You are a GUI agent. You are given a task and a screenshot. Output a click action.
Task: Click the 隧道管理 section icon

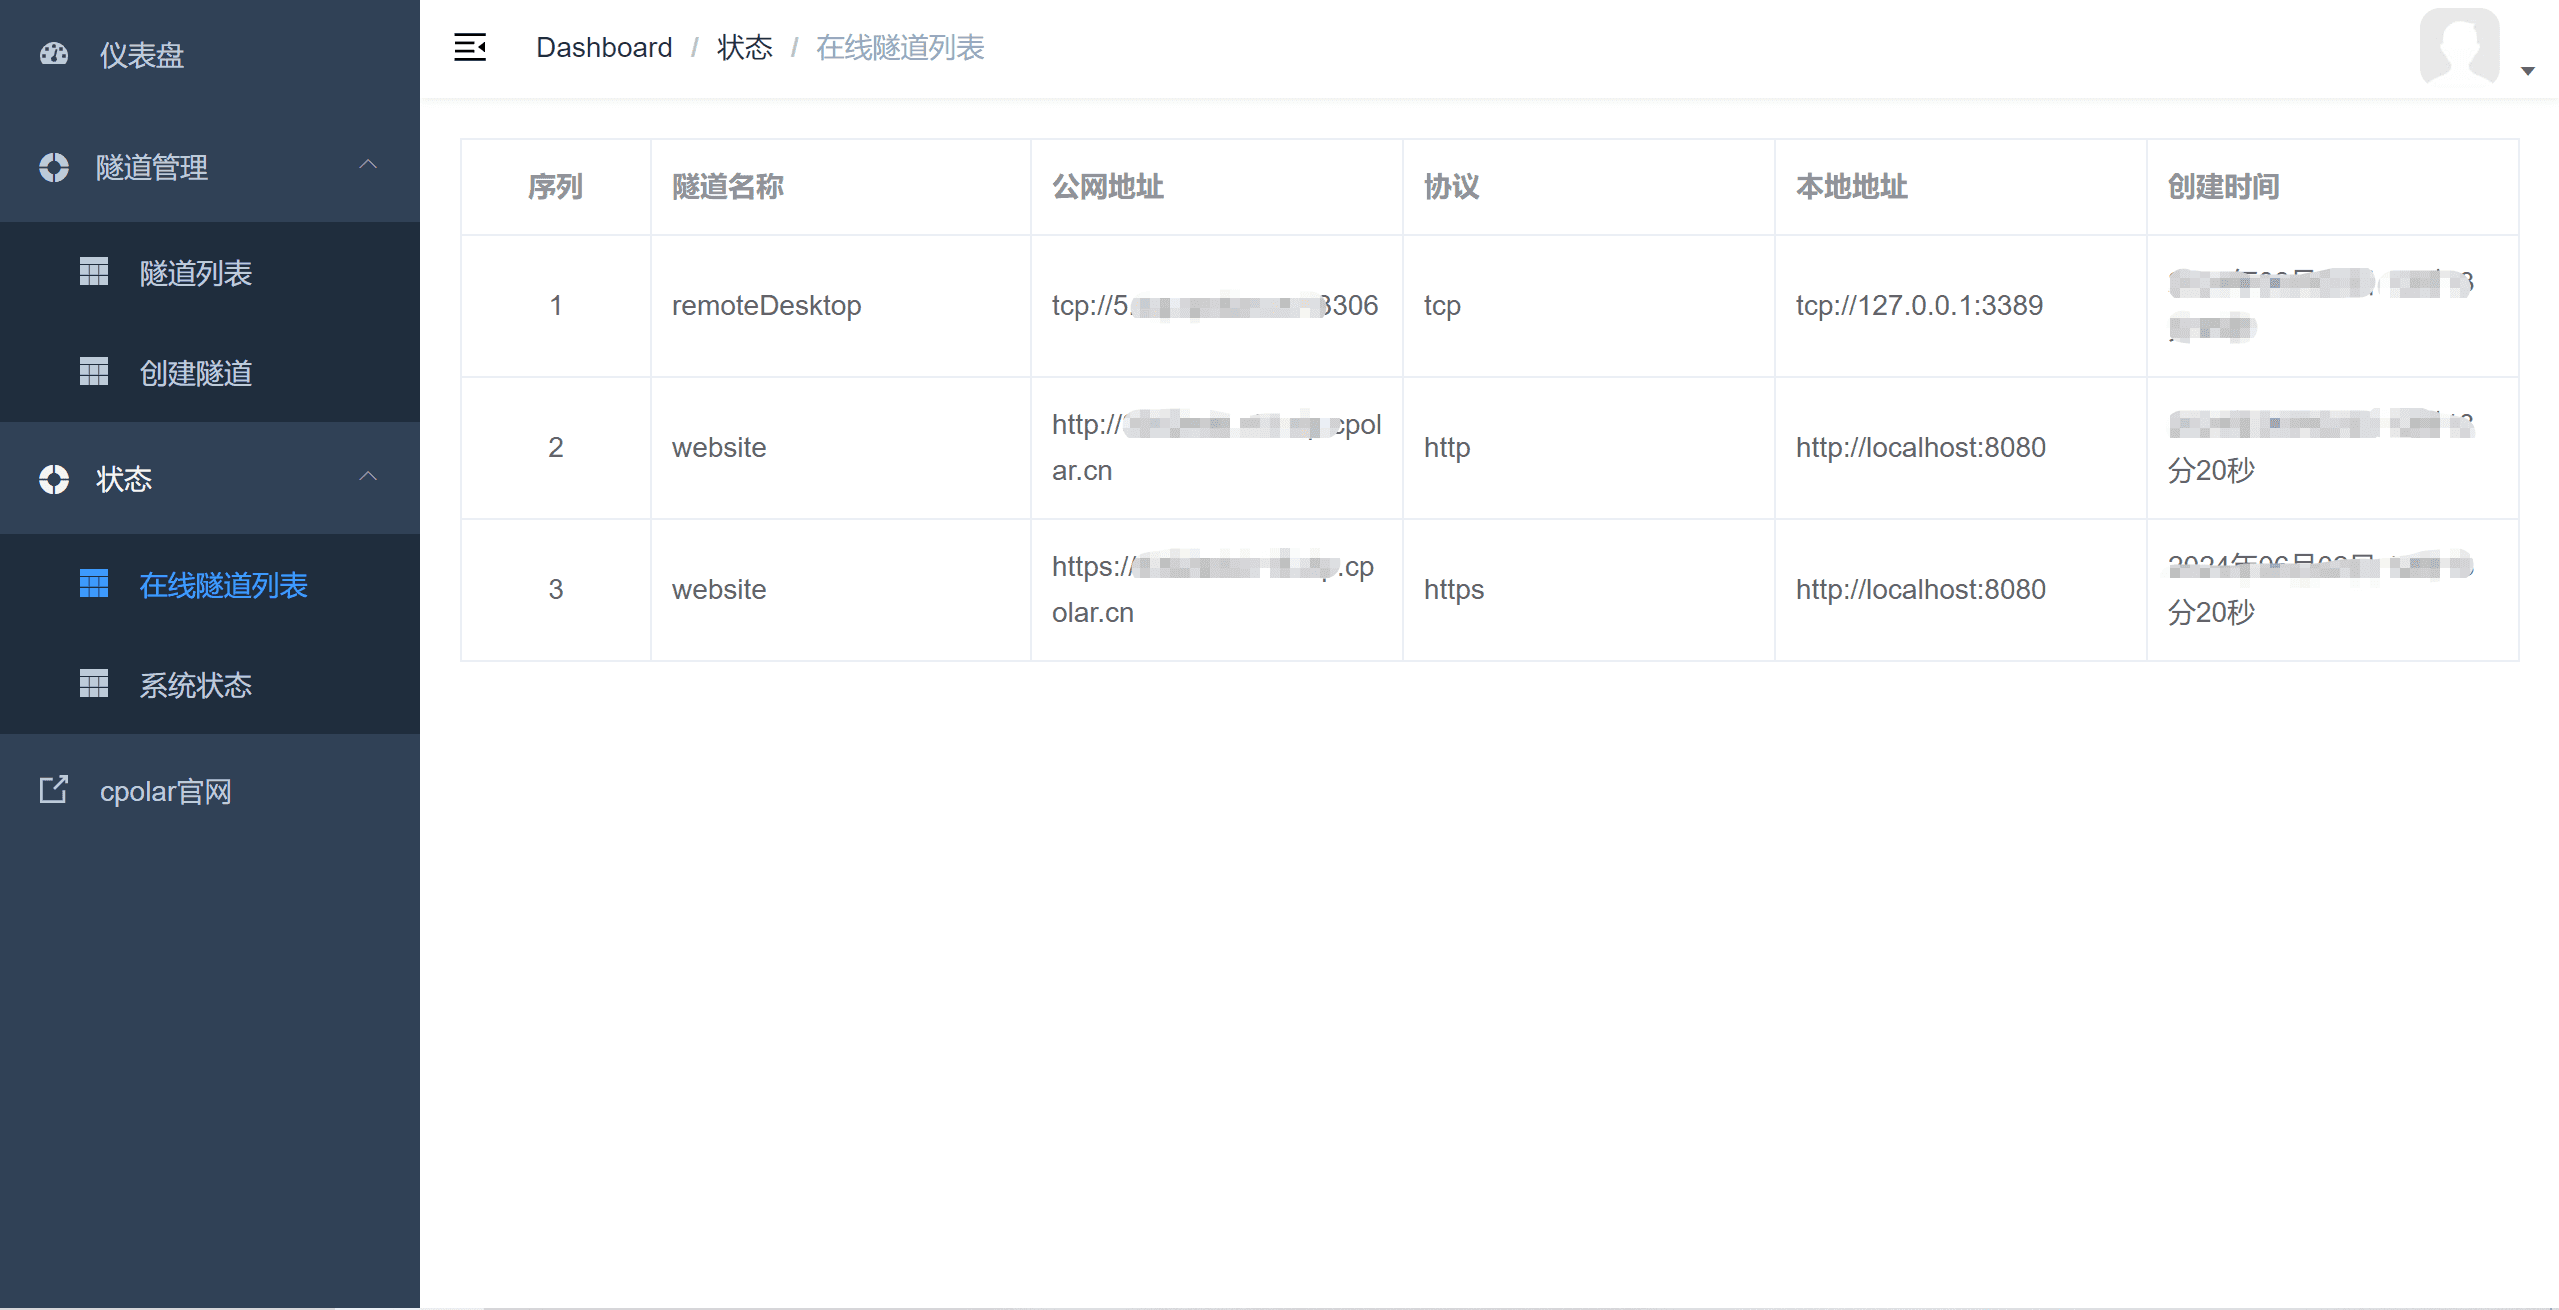click(54, 167)
